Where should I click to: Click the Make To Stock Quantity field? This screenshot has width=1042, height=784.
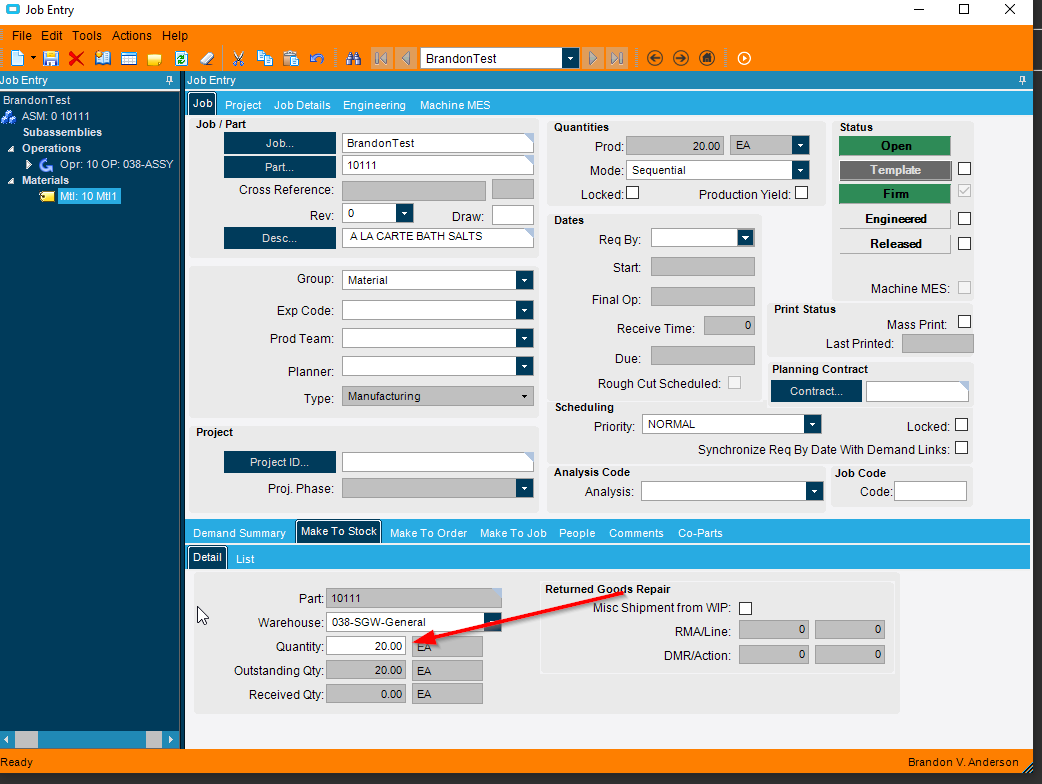pyautogui.click(x=366, y=646)
